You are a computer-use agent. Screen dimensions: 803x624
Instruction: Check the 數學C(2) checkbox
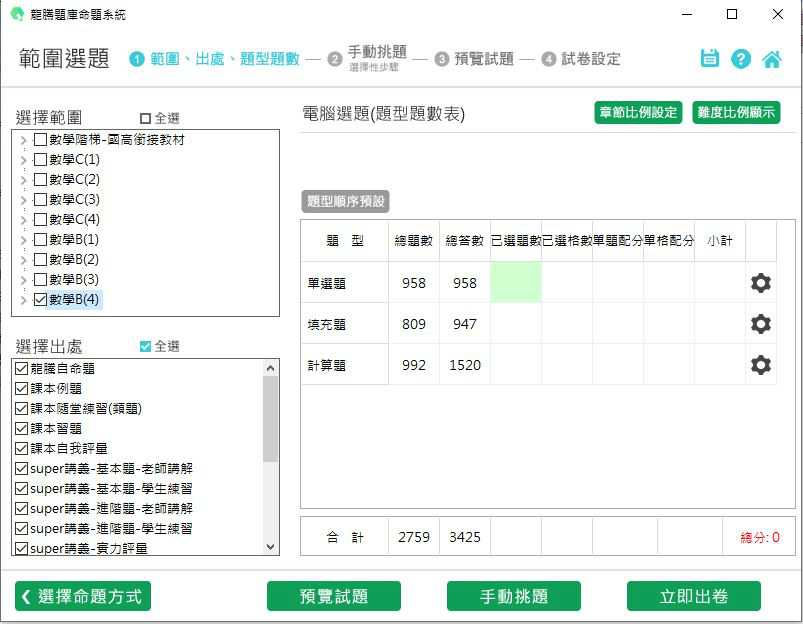[x=40, y=179]
